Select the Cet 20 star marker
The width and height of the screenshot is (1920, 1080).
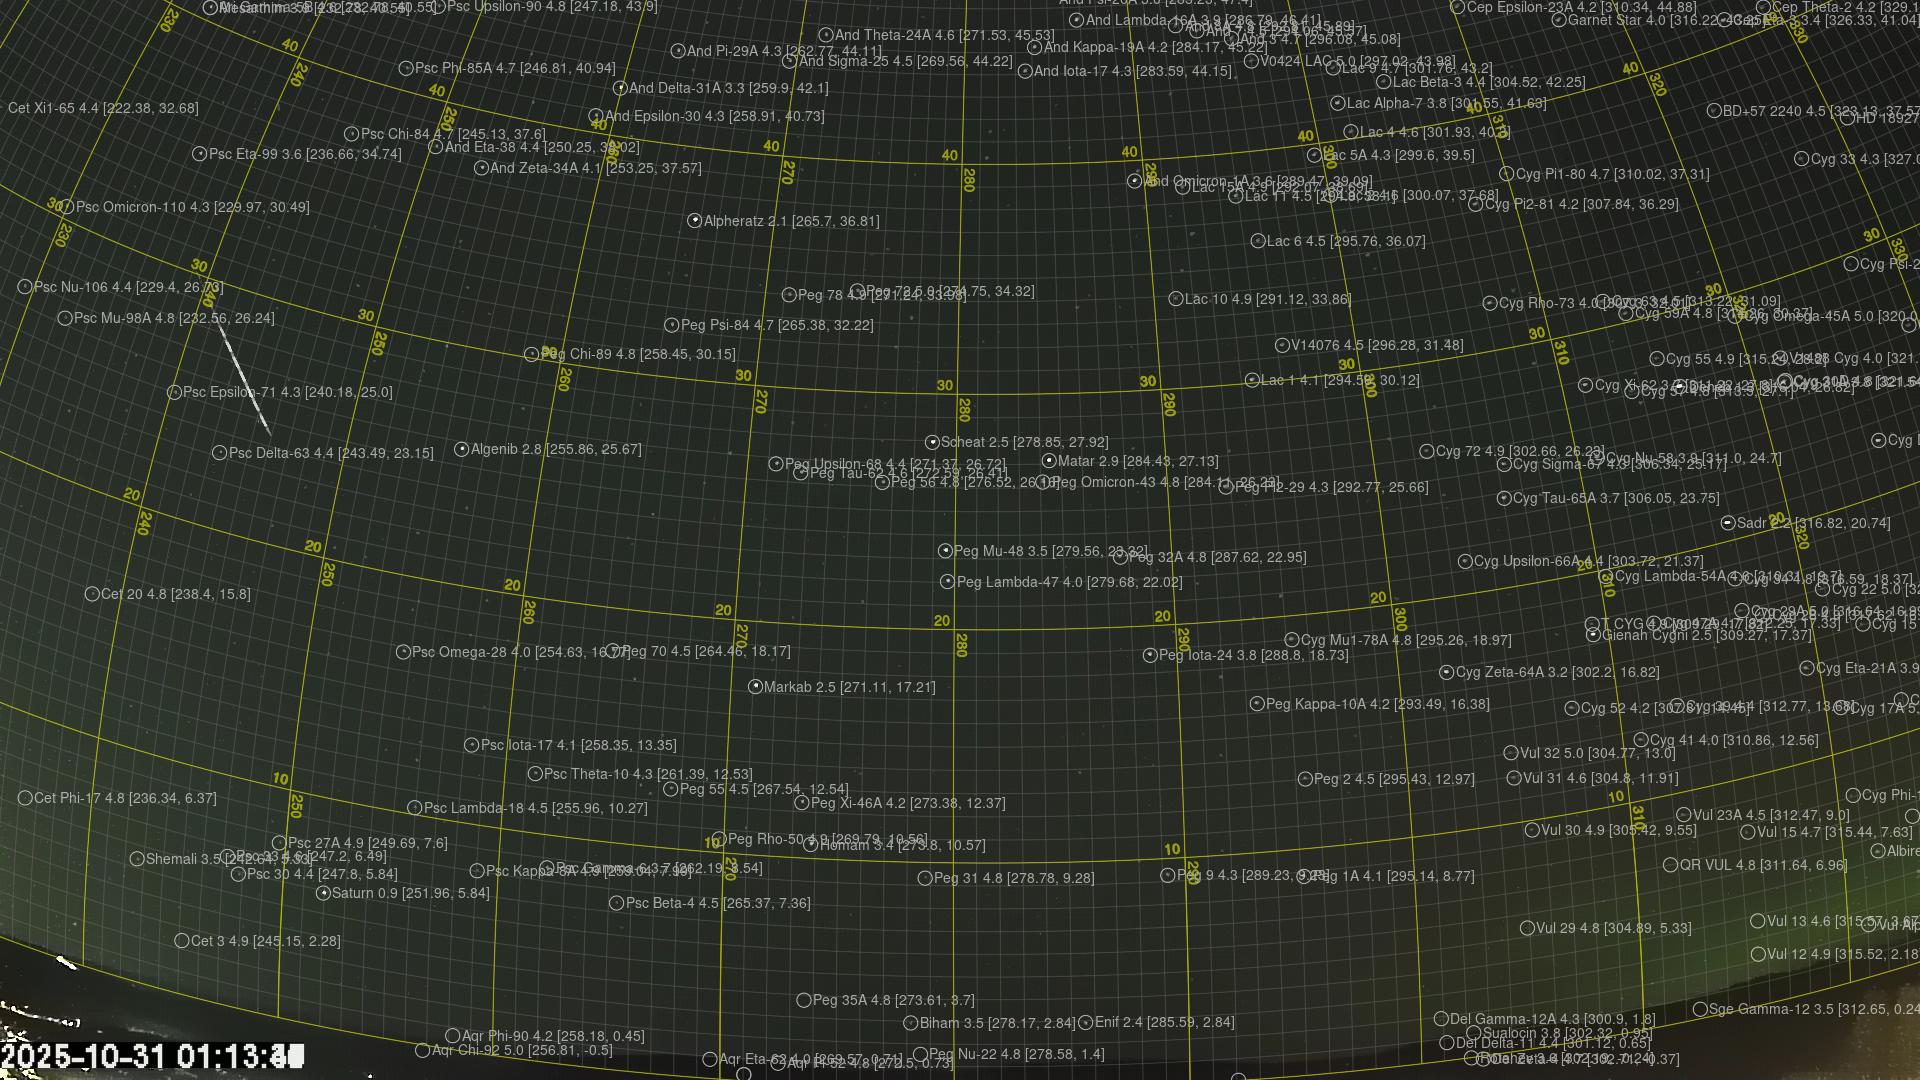point(92,594)
